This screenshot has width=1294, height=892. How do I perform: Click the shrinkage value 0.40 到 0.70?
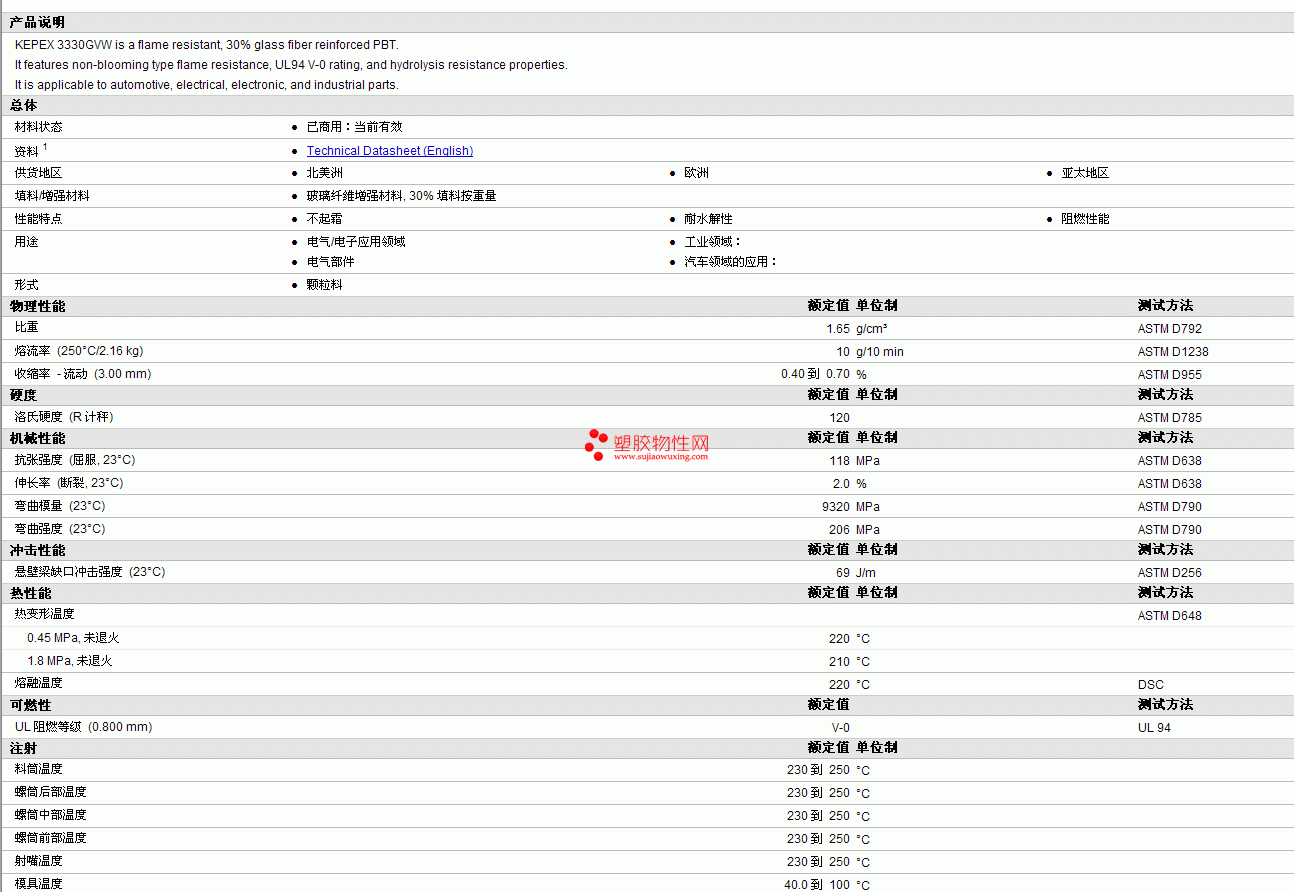(815, 375)
